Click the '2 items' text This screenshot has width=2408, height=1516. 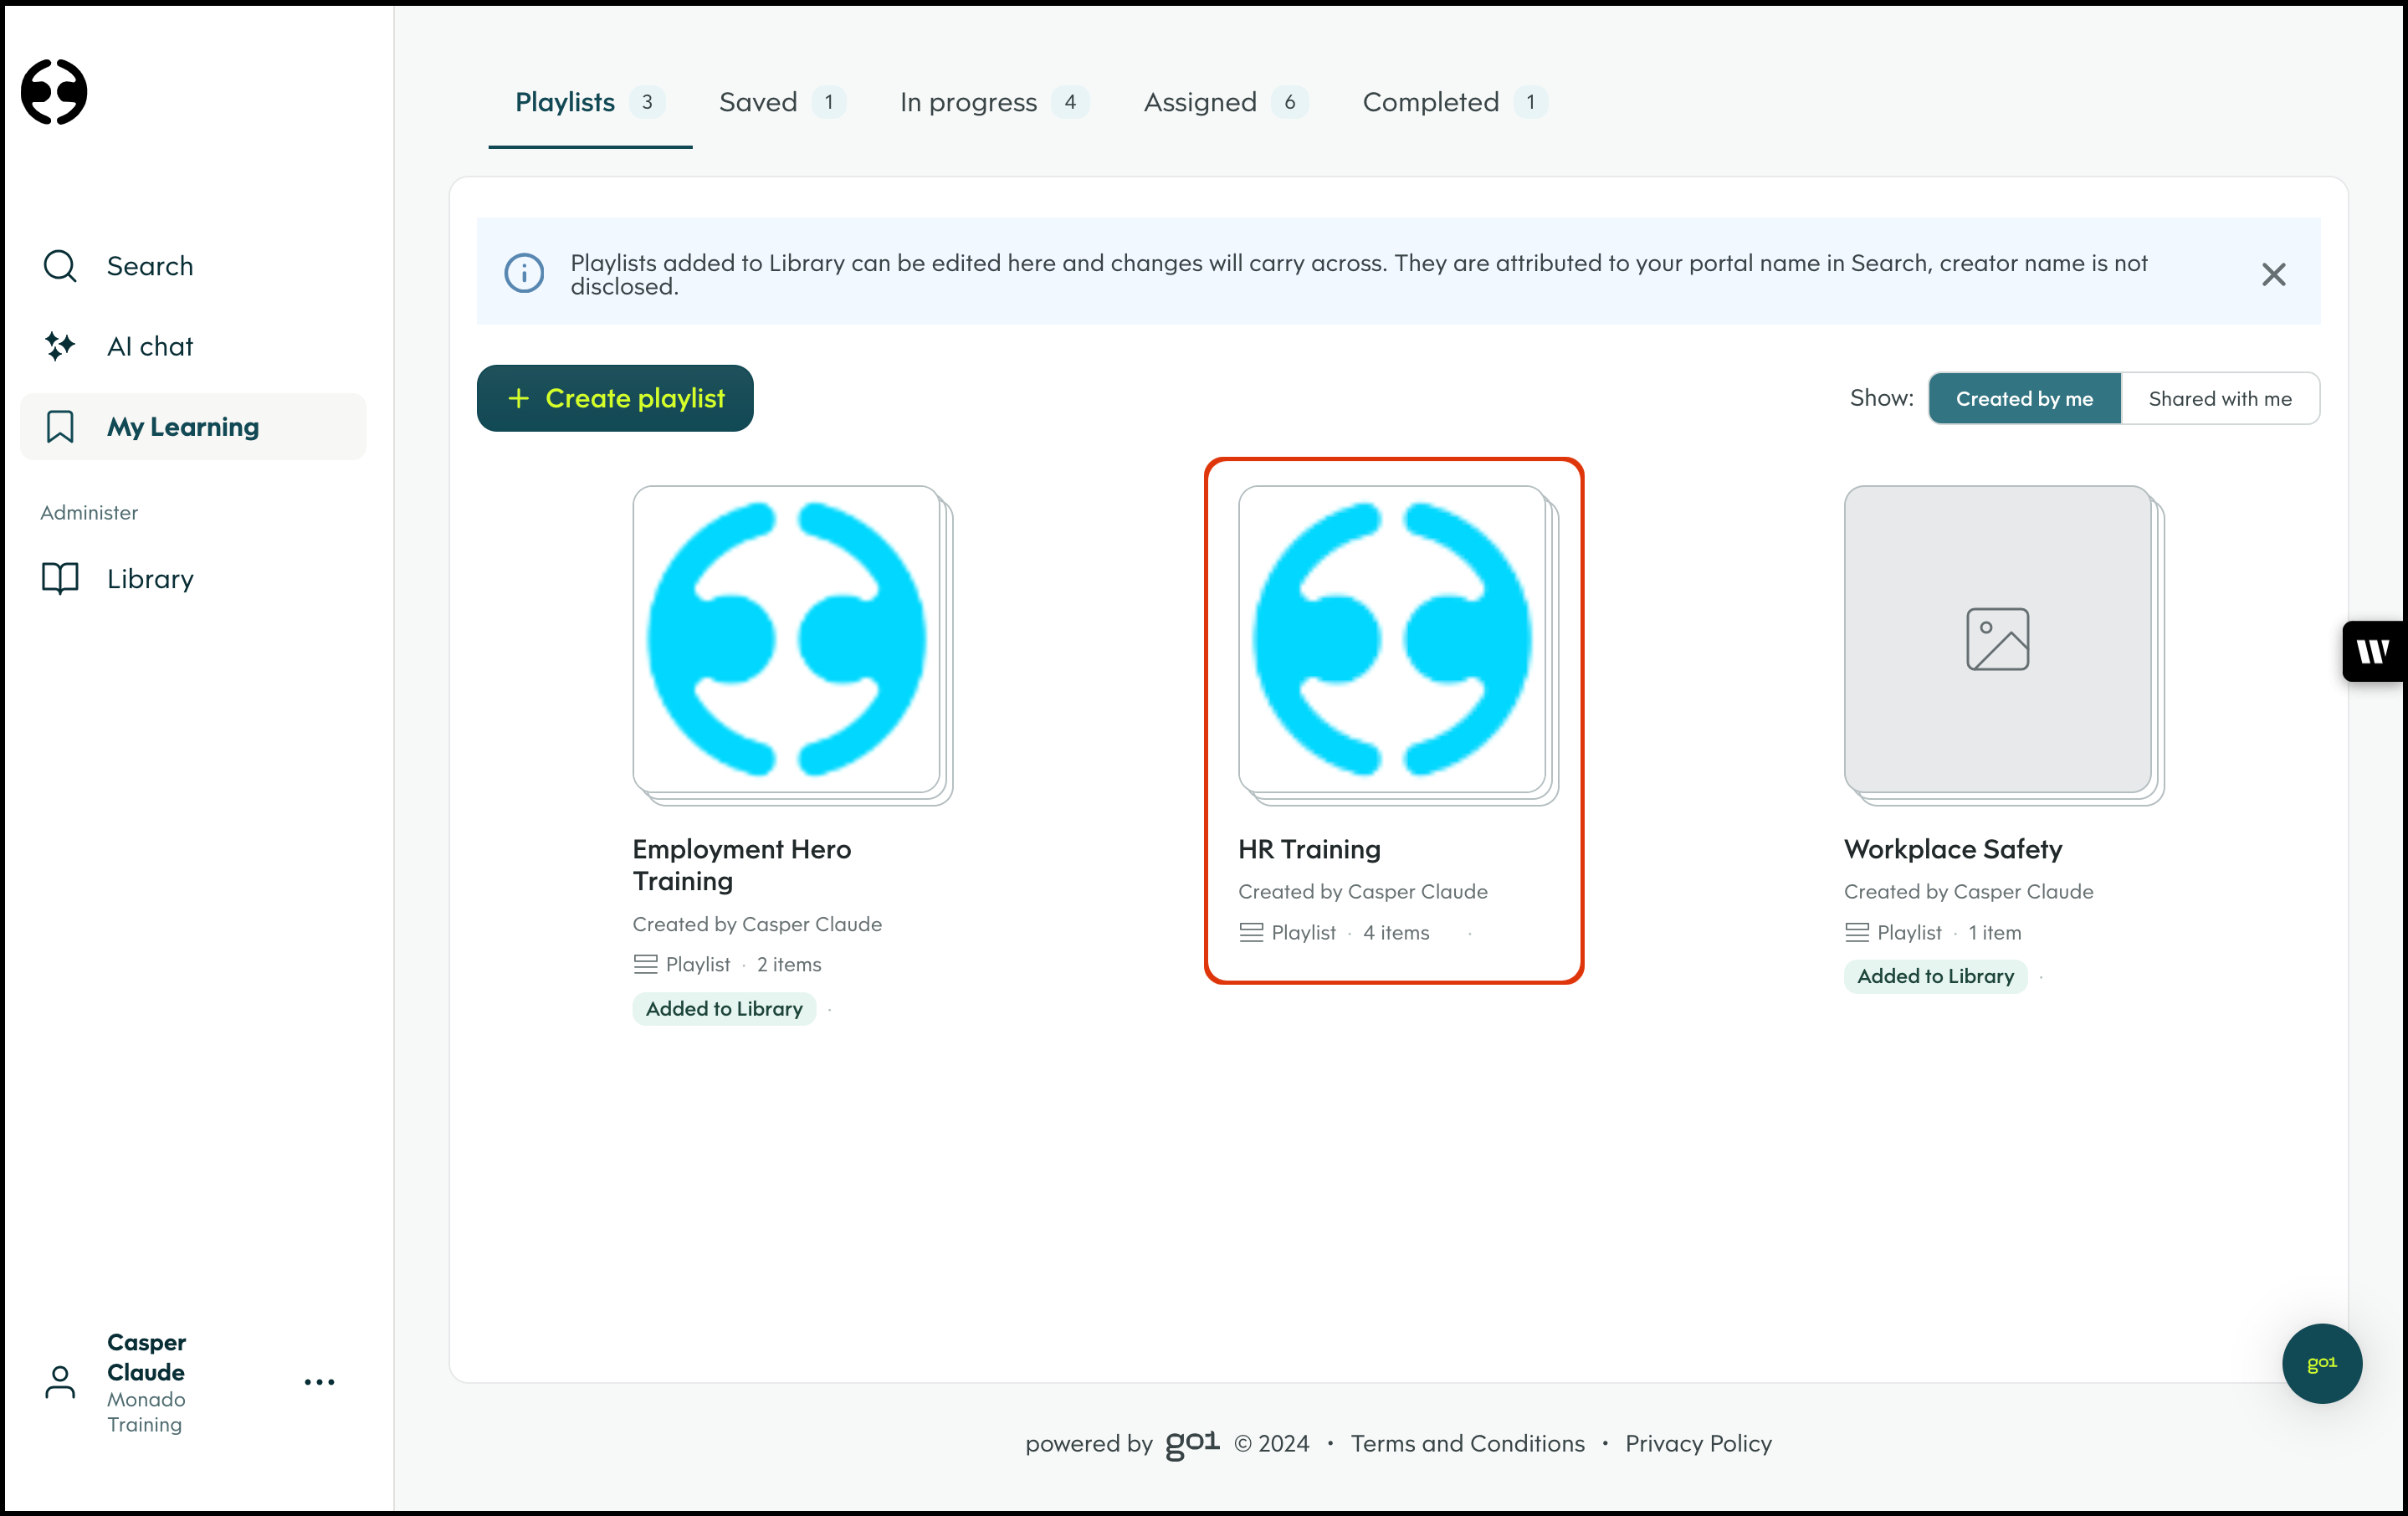[789, 965]
